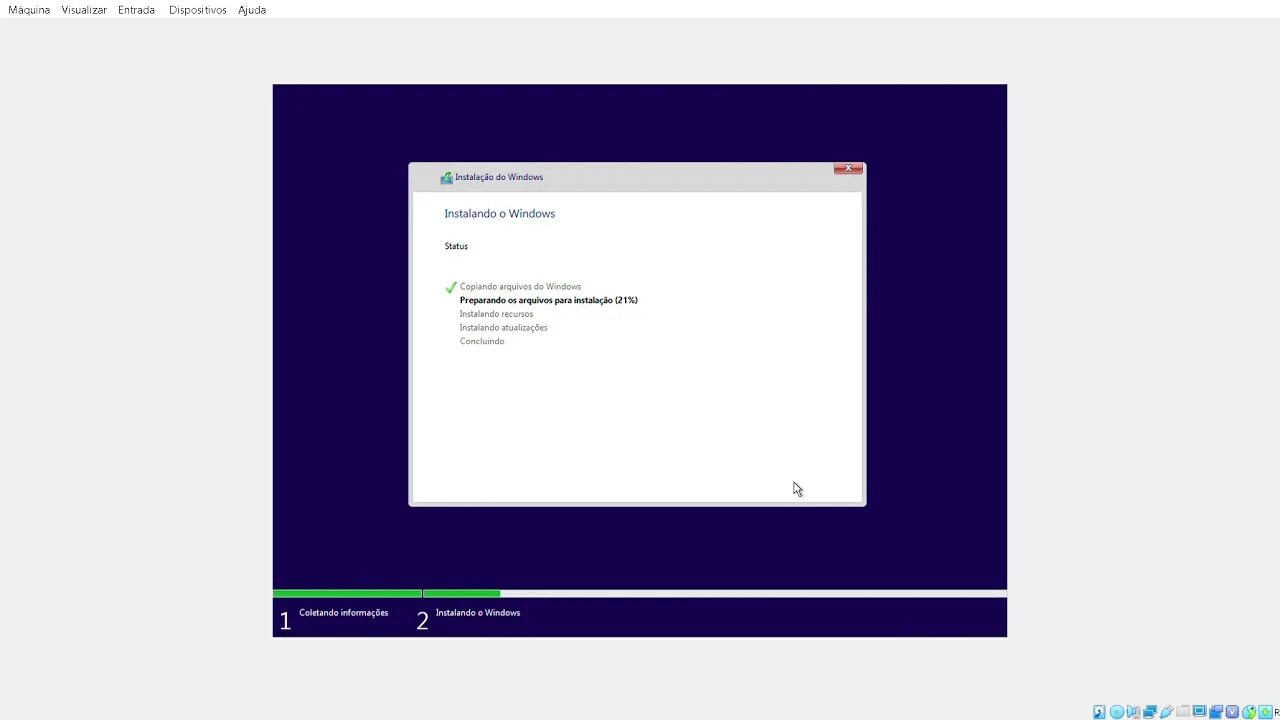Click the virtualization V status icon
Image resolution: width=1280 pixels, height=720 pixels.
pyautogui.click(x=1232, y=712)
